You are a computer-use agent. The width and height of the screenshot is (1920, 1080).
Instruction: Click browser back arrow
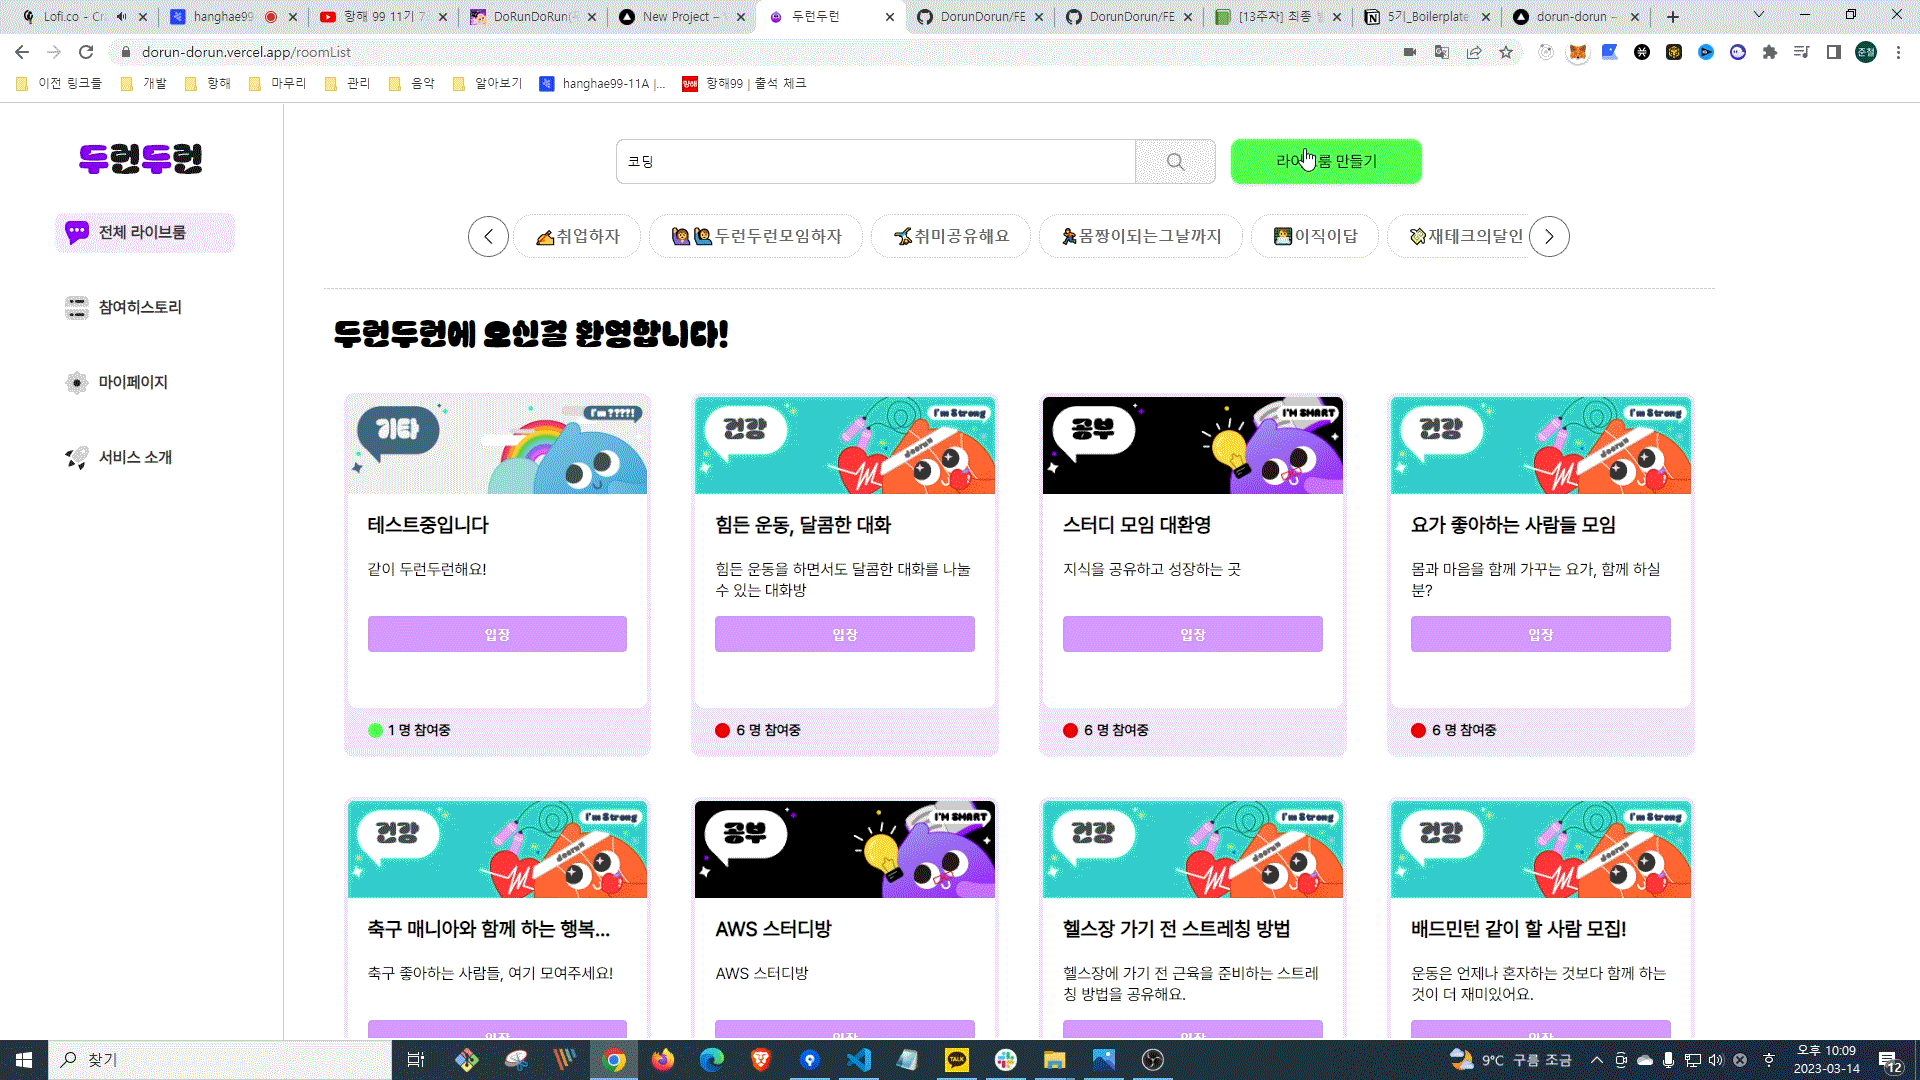(x=22, y=52)
